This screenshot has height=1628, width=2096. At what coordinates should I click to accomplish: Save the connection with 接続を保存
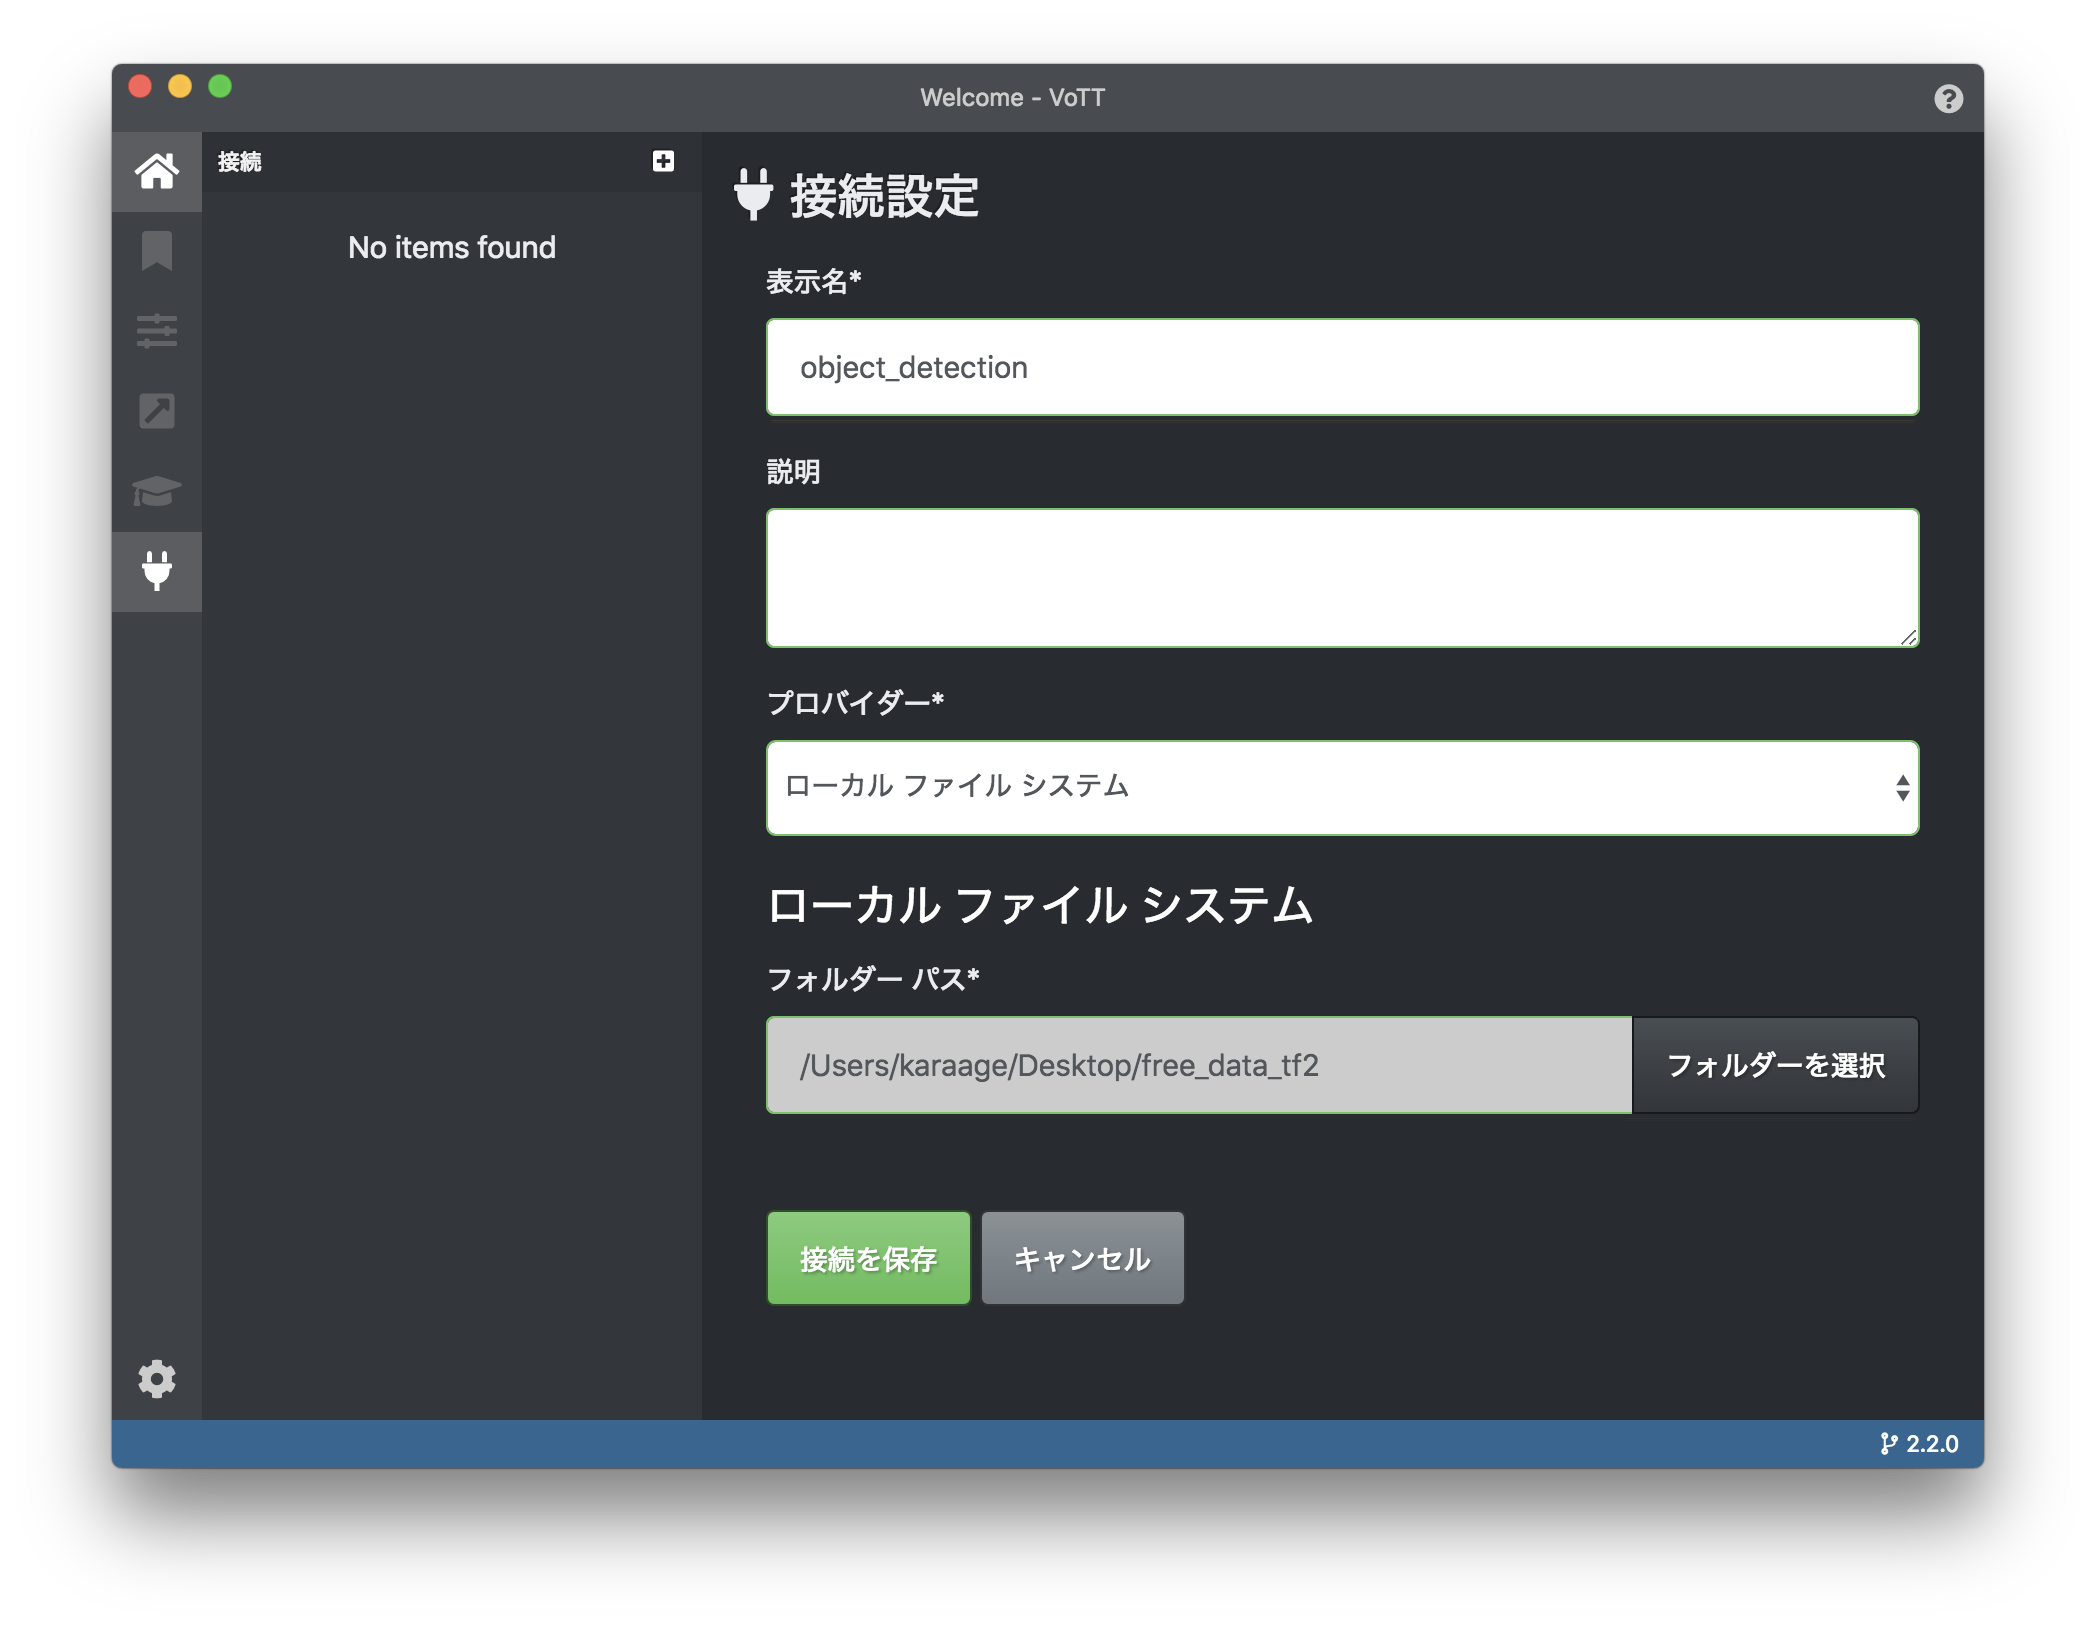(x=868, y=1258)
